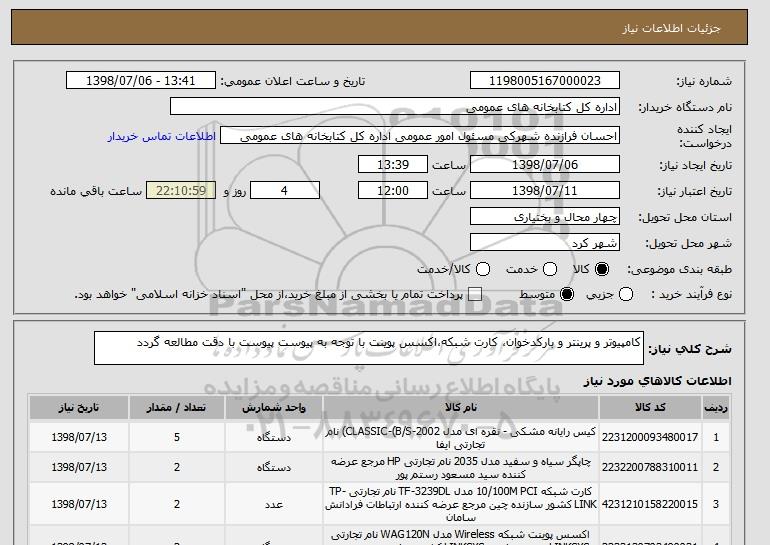Screen dimensions: 770x545
Task: Click the validity date field 1398/07/11
Action: click(x=545, y=191)
